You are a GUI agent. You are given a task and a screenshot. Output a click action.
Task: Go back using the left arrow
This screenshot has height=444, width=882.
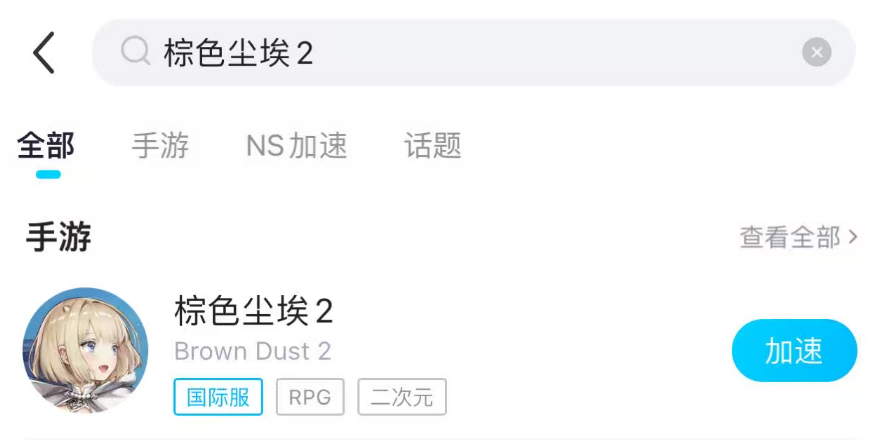click(x=44, y=52)
